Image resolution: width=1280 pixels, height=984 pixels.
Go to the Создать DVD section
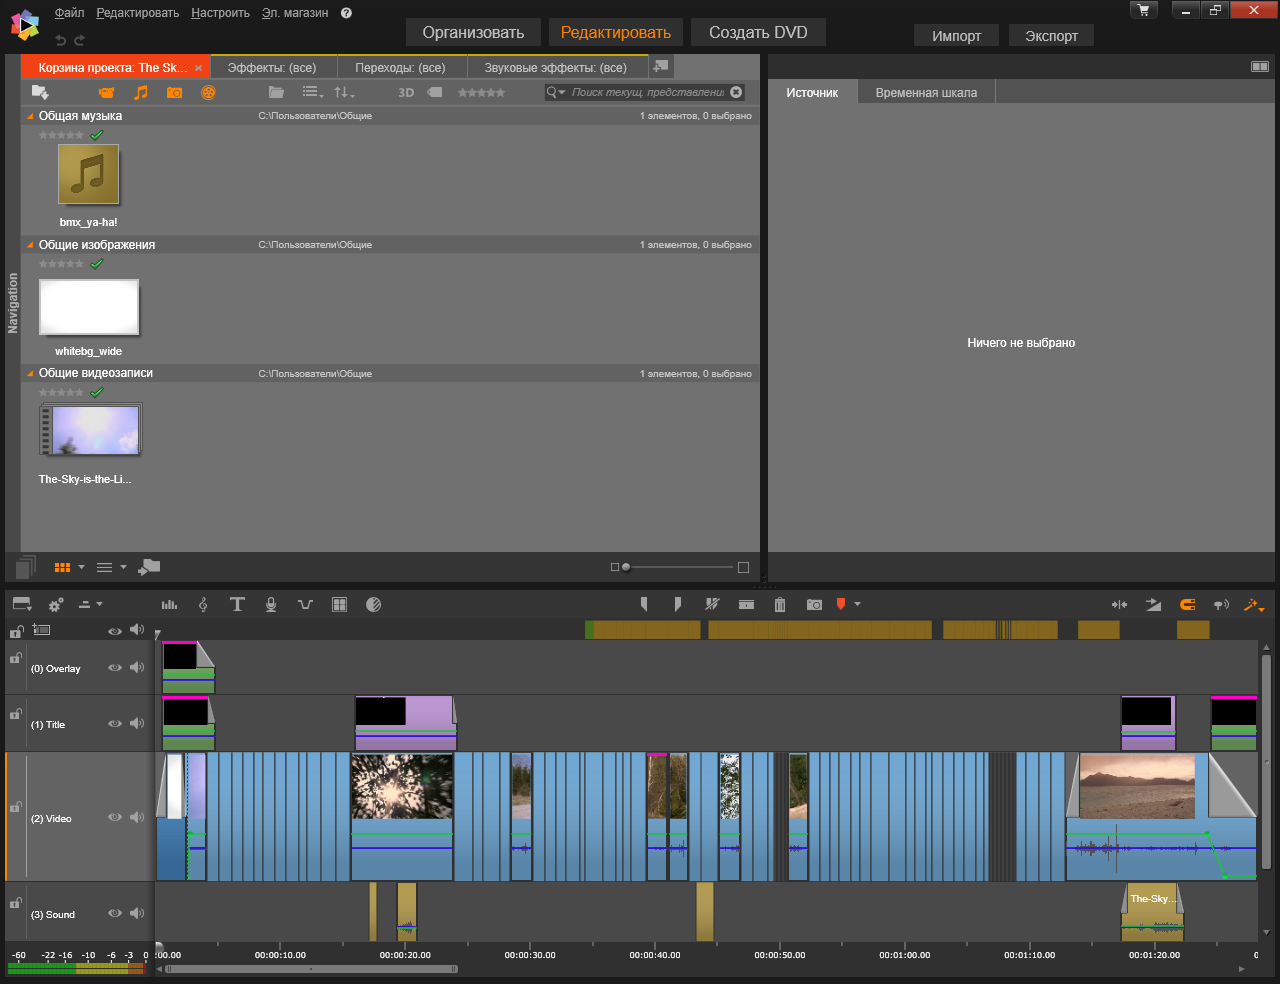click(758, 32)
